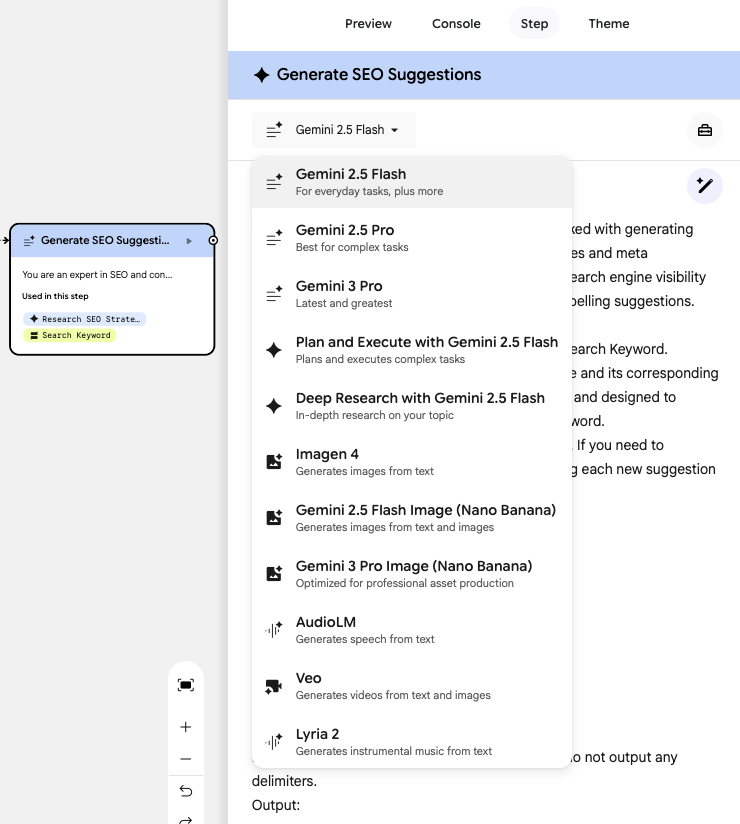Click the Search Keyword input chip
This screenshot has height=824, width=740.
point(70,335)
